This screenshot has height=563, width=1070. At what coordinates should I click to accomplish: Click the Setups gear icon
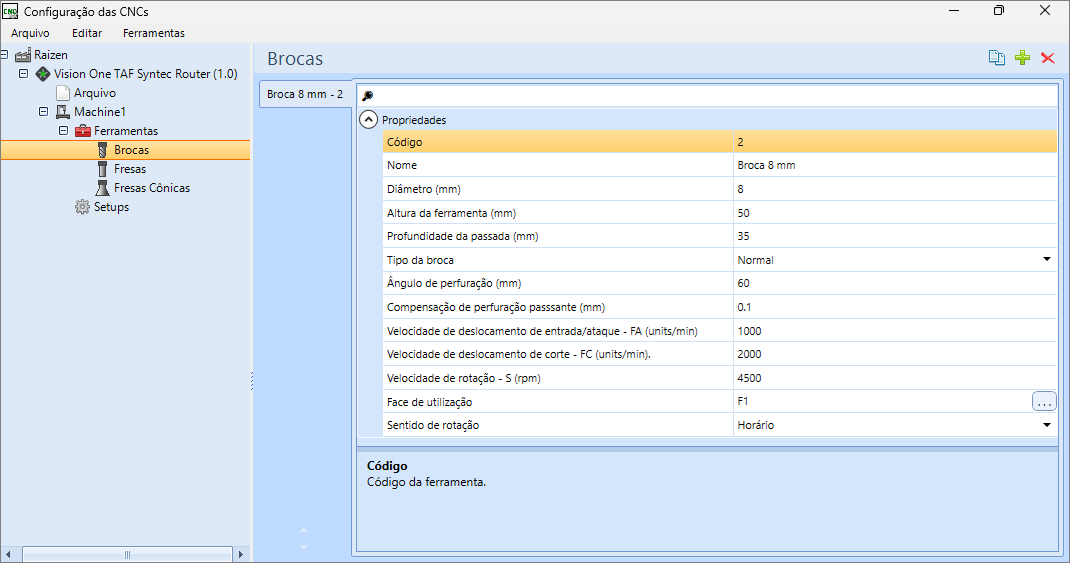click(x=83, y=207)
